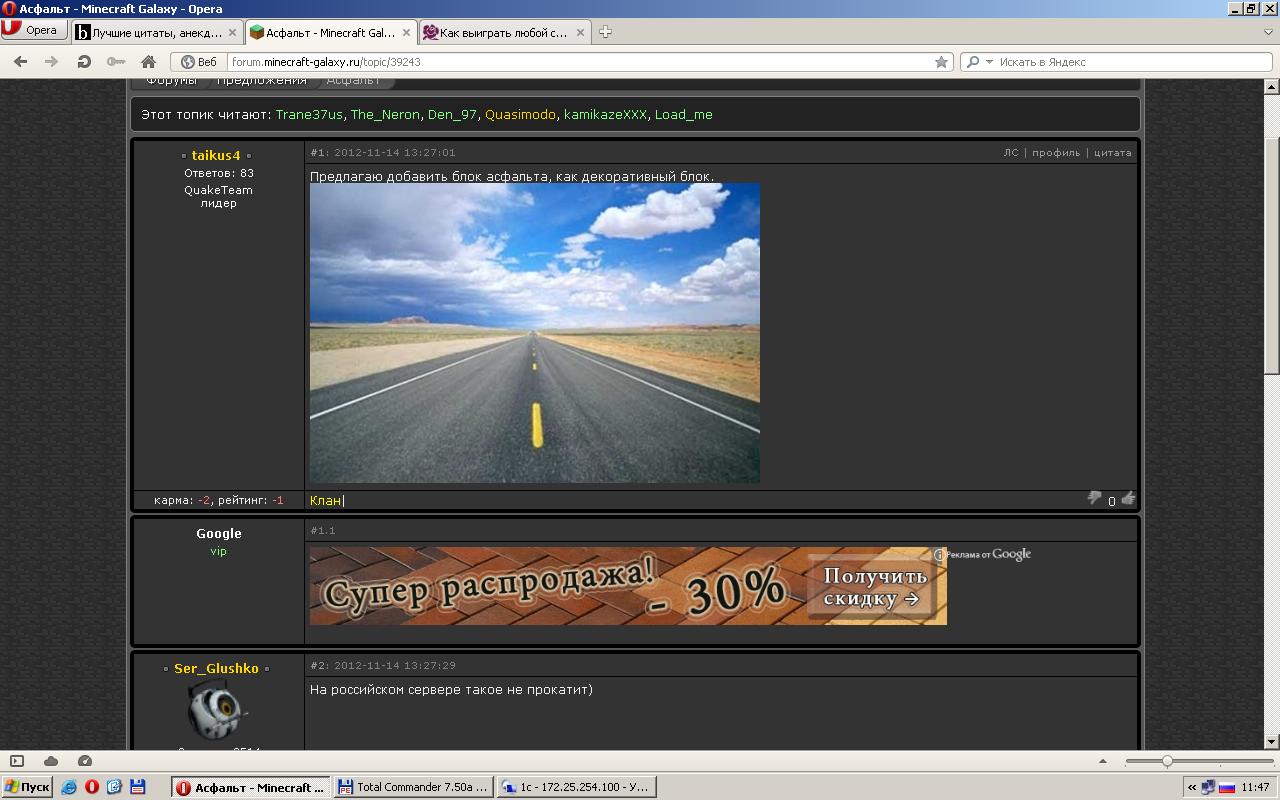Viewport: 1280px width, 800px height.
Task: Open the search engine dropdown arrow
Action: 989,62
